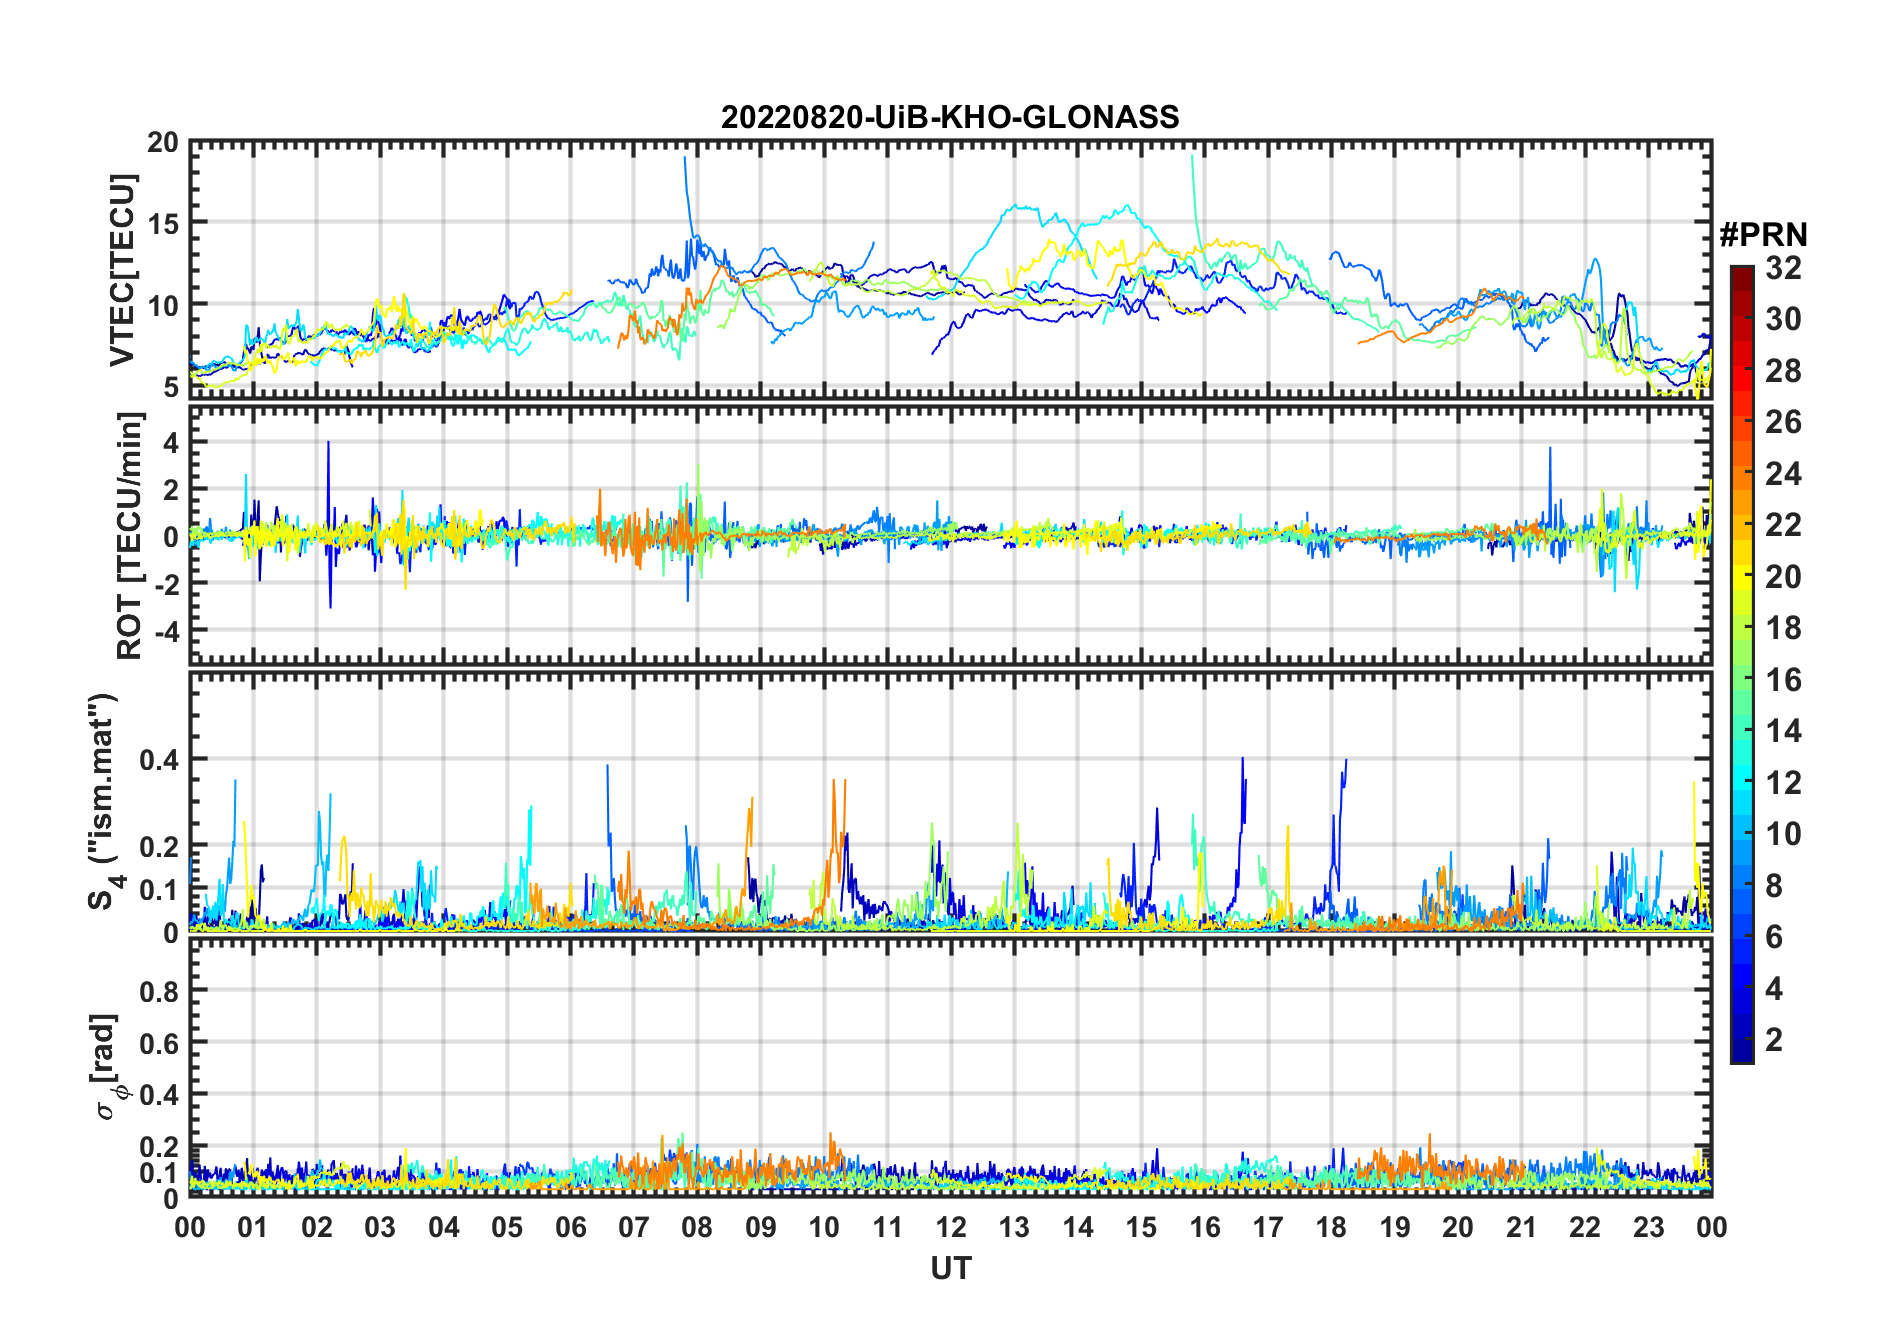Click the "32" tick on PRN colorbar
The width and height of the screenshot is (1902, 1330).
click(x=1783, y=268)
